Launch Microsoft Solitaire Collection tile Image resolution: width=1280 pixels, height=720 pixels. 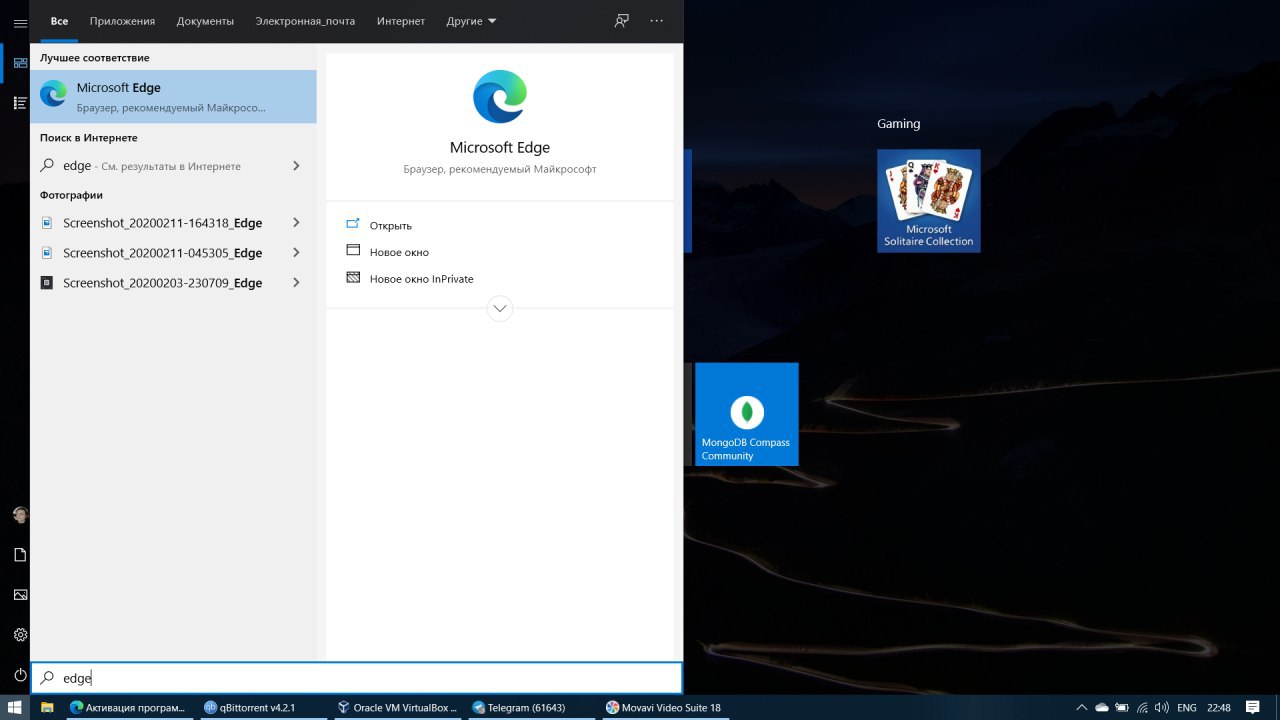pyautogui.click(x=929, y=201)
